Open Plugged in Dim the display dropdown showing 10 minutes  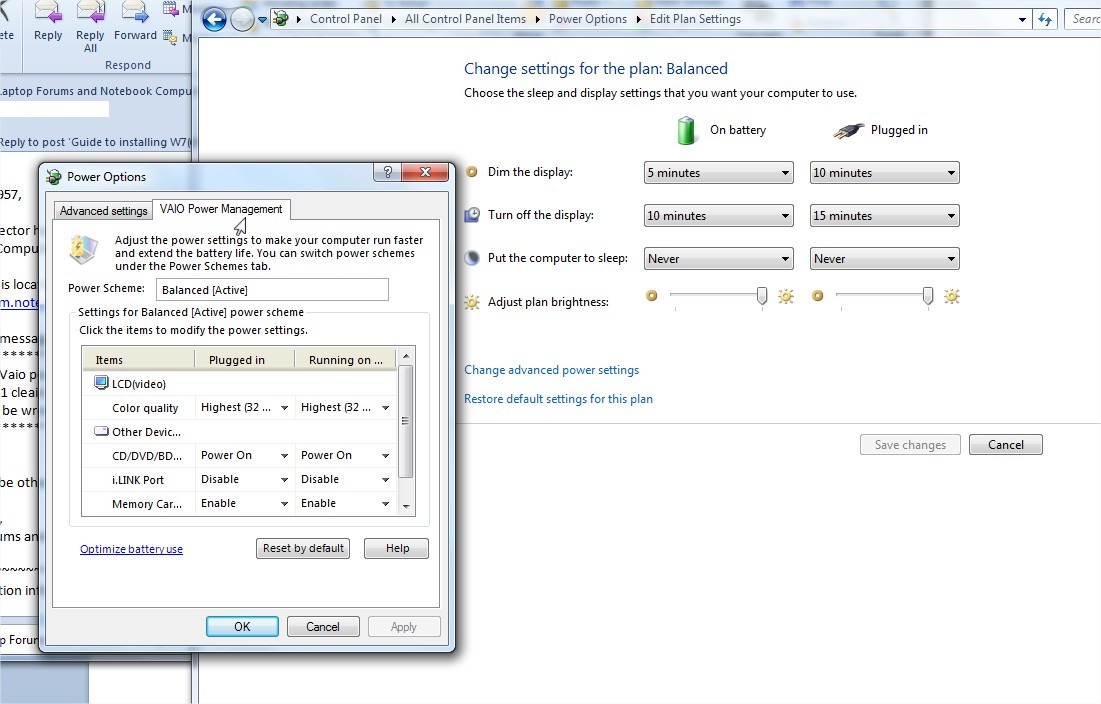click(885, 173)
